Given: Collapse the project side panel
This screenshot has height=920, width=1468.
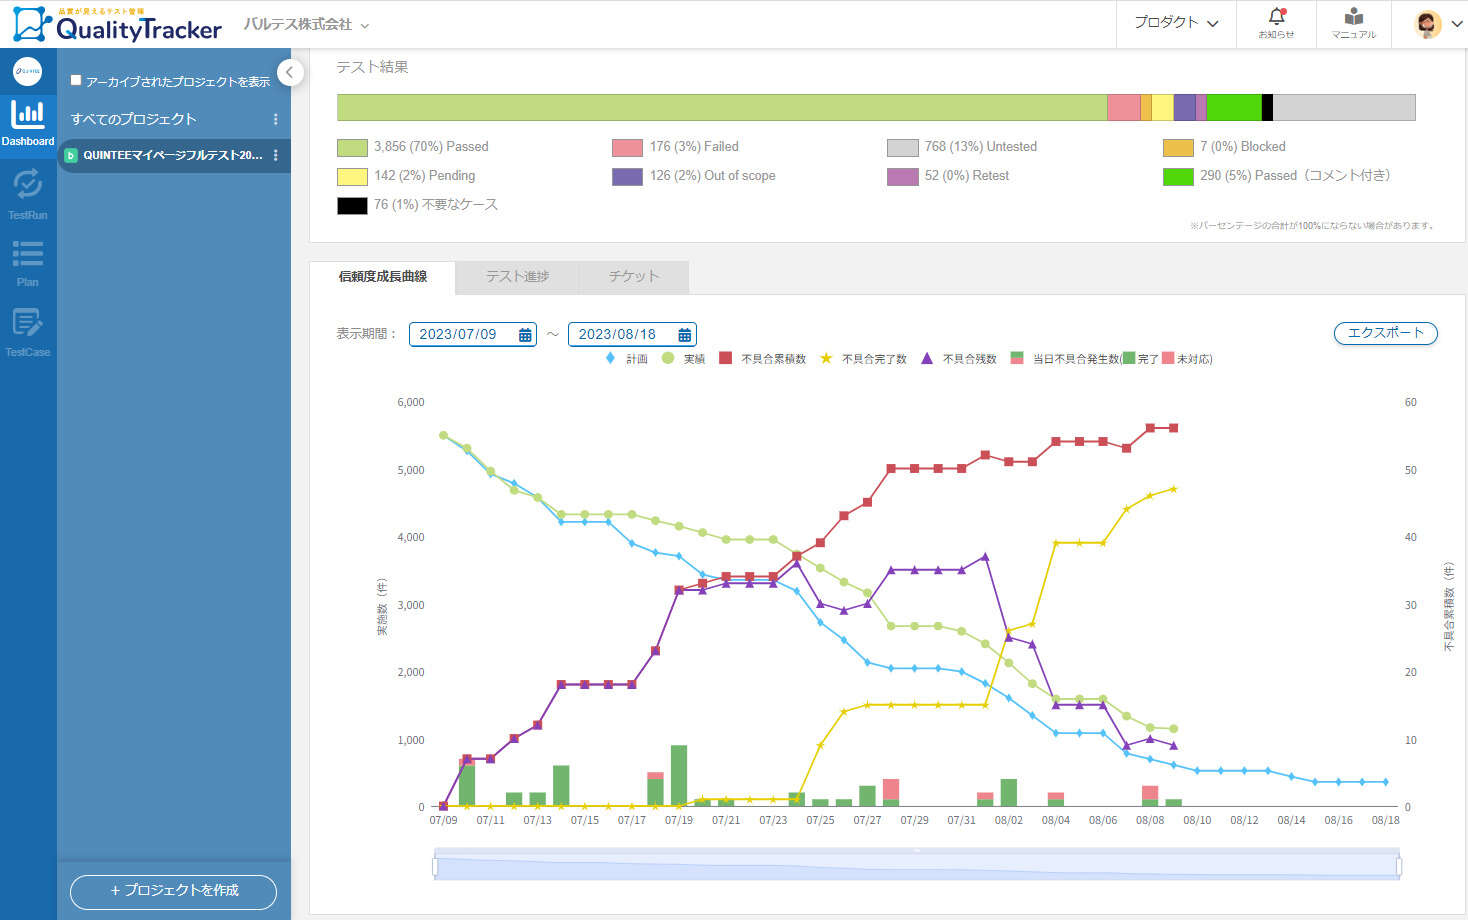Looking at the screenshot, I should tap(289, 72).
